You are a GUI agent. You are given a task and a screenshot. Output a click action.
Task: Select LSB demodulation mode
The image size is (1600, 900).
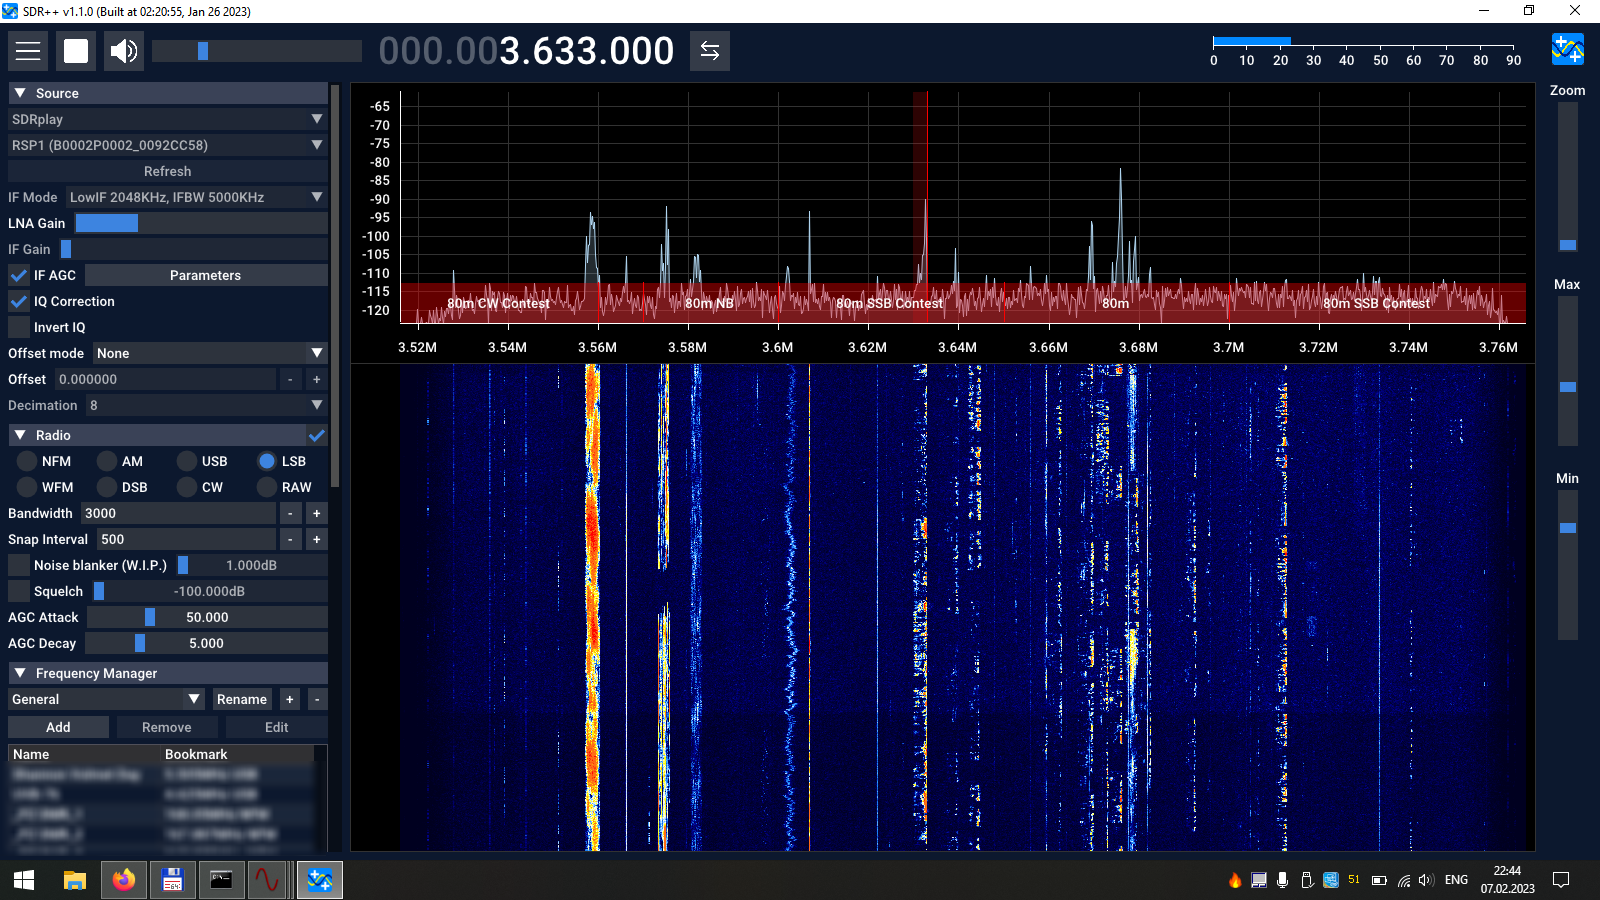point(267,461)
